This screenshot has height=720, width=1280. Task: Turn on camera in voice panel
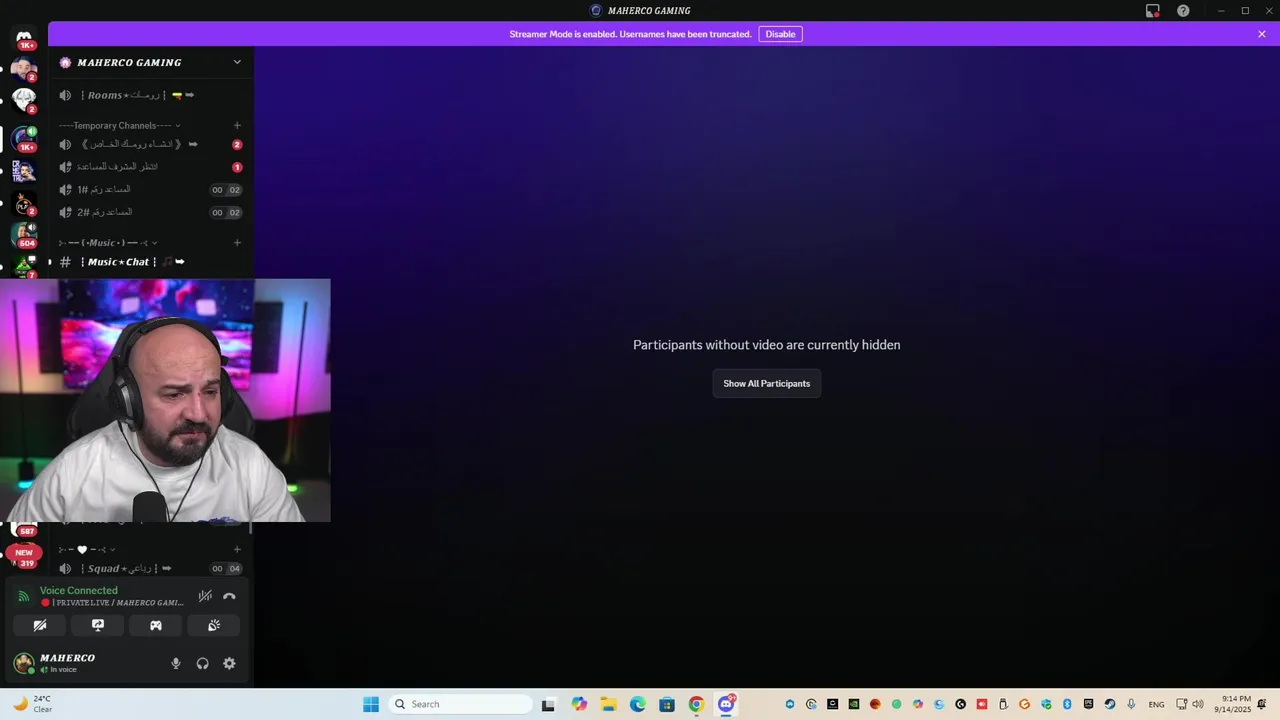click(x=40, y=625)
